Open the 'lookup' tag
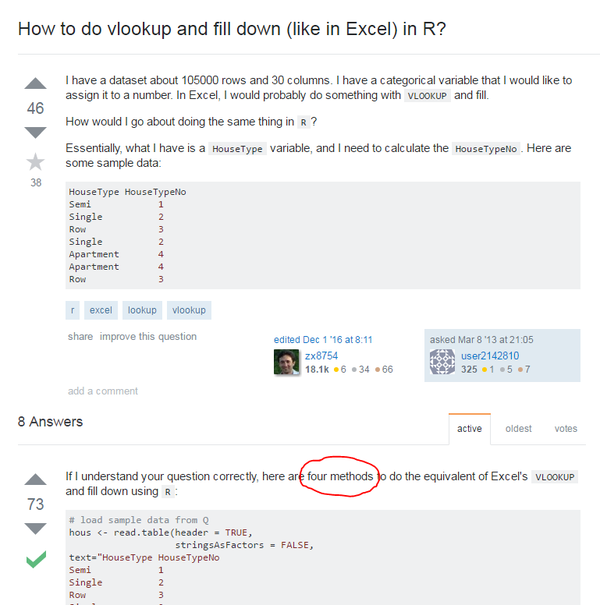Image resolution: width=600 pixels, height=605 pixels. coord(142,310)
